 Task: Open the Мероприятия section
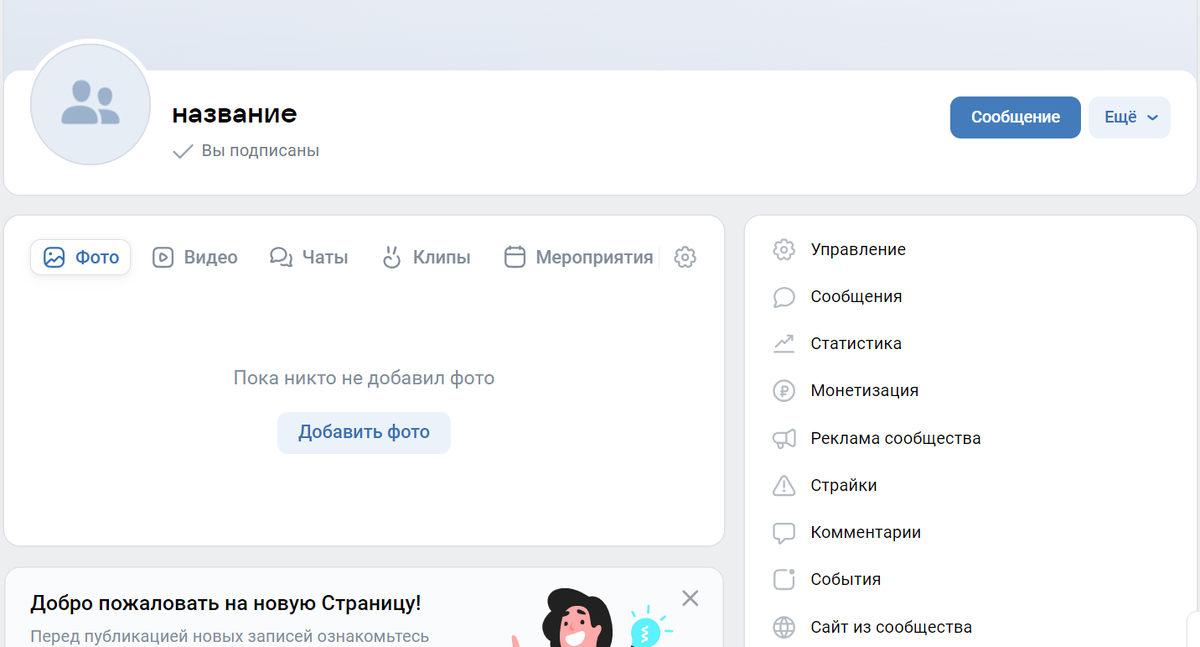pyautogui.click(x=577, y=257)
